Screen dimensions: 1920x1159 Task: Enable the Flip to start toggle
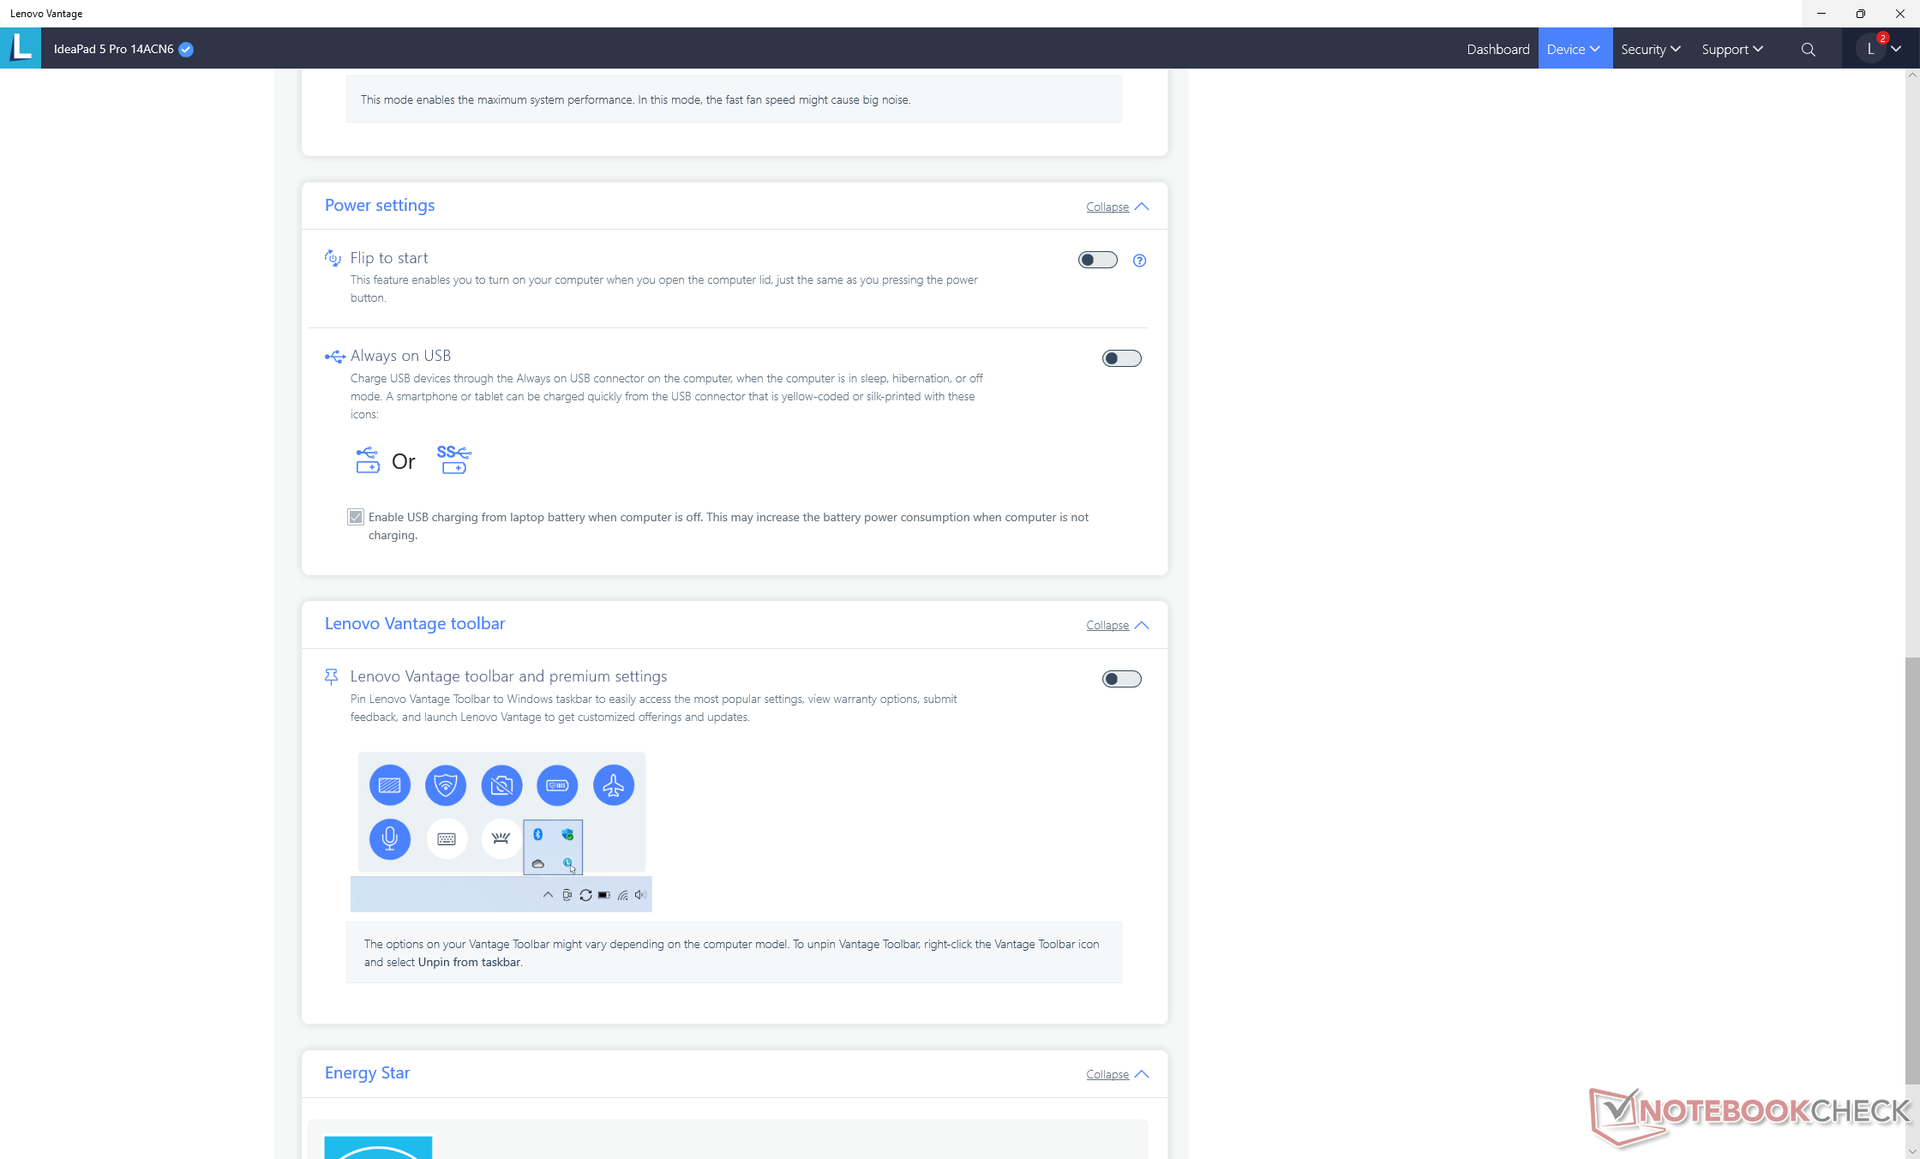click(x=1097, y=260)
